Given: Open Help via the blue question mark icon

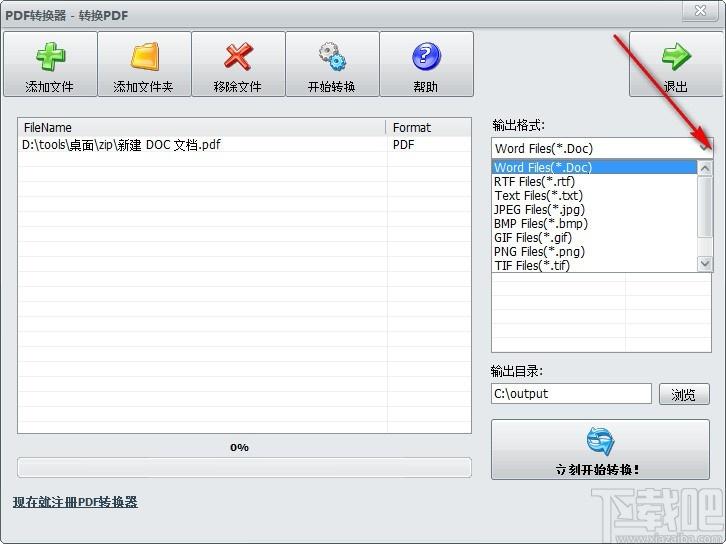Looking at the screenshot, I should (426, 56).
